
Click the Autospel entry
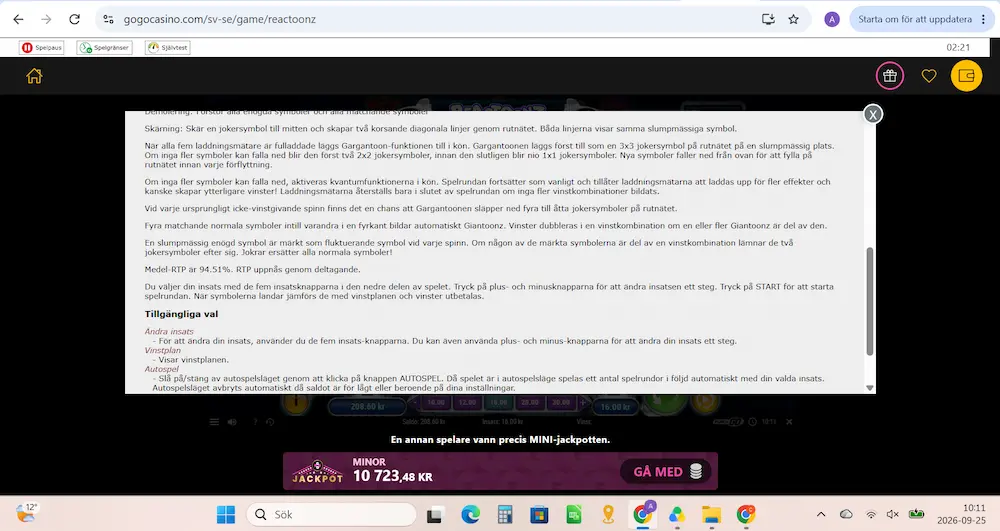coord(161,369)
